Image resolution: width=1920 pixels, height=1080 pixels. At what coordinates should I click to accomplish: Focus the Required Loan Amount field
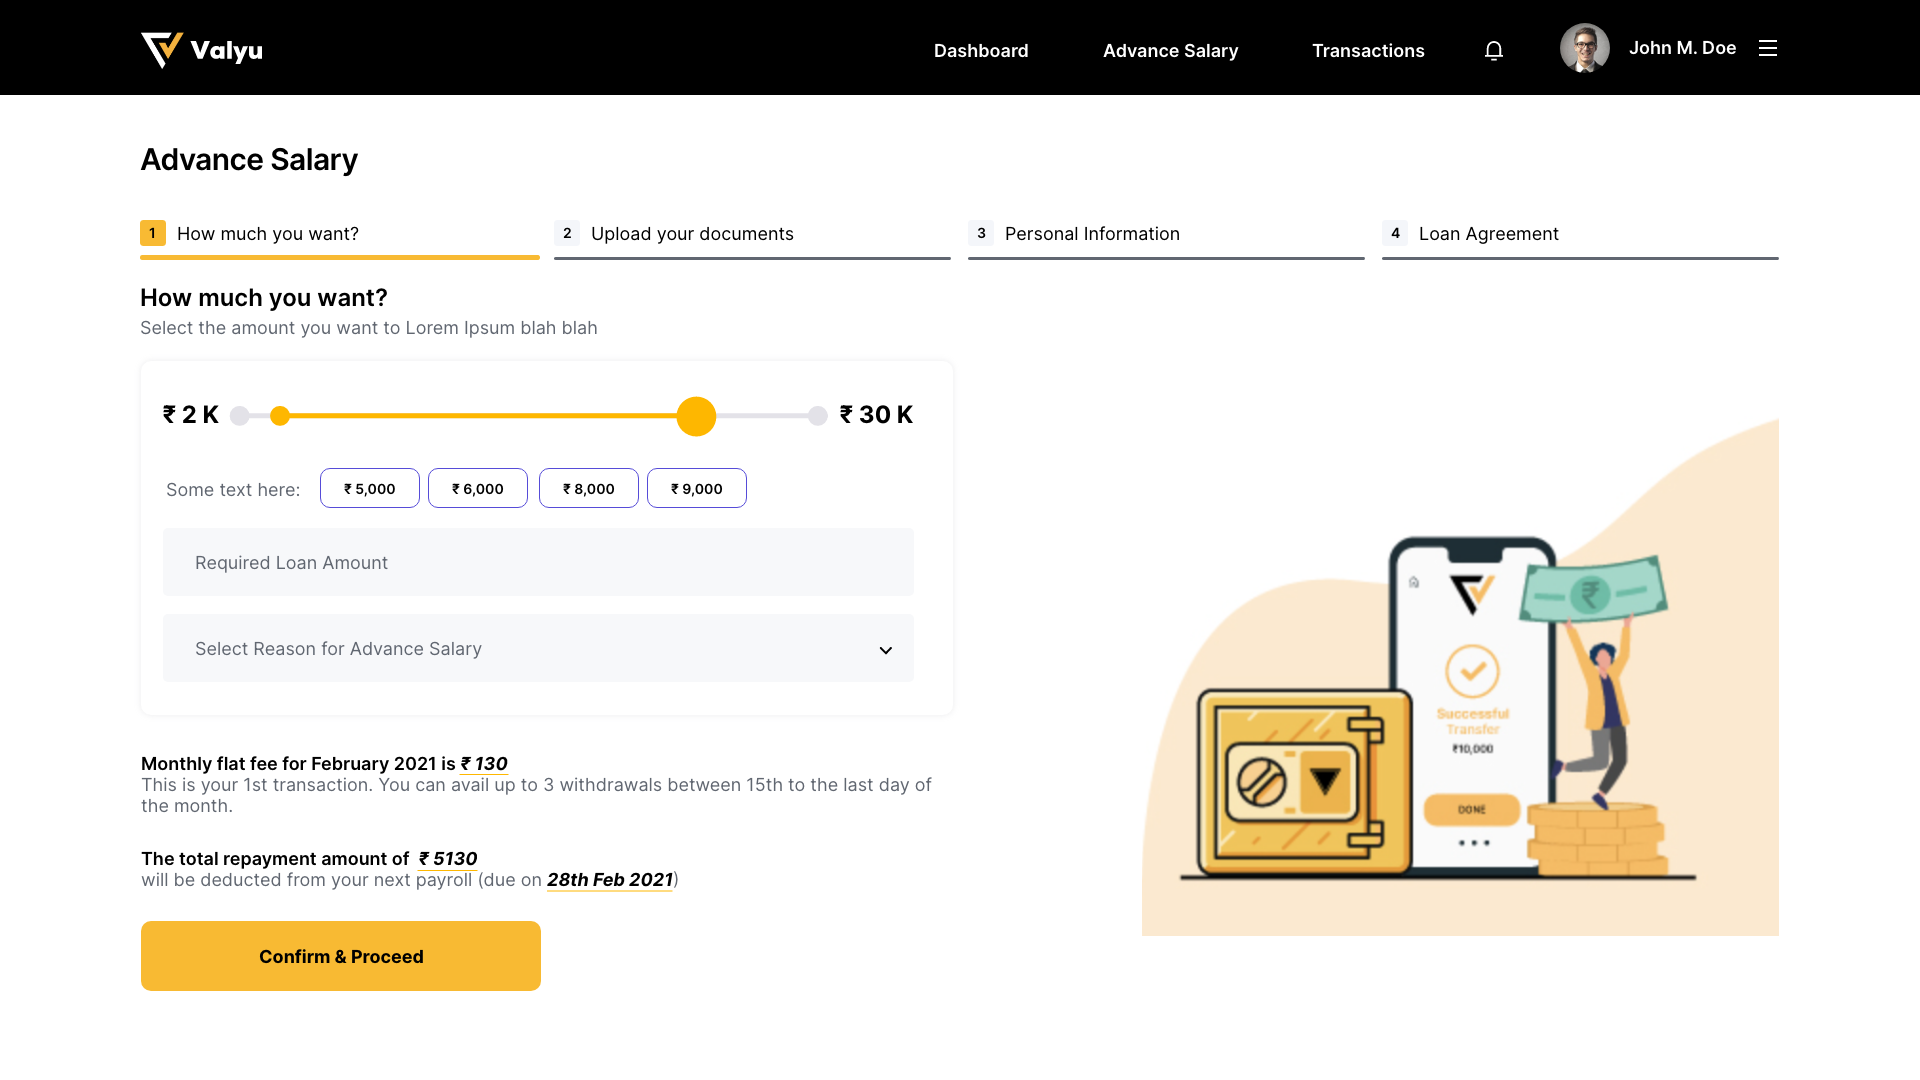(x=538, y=563)
